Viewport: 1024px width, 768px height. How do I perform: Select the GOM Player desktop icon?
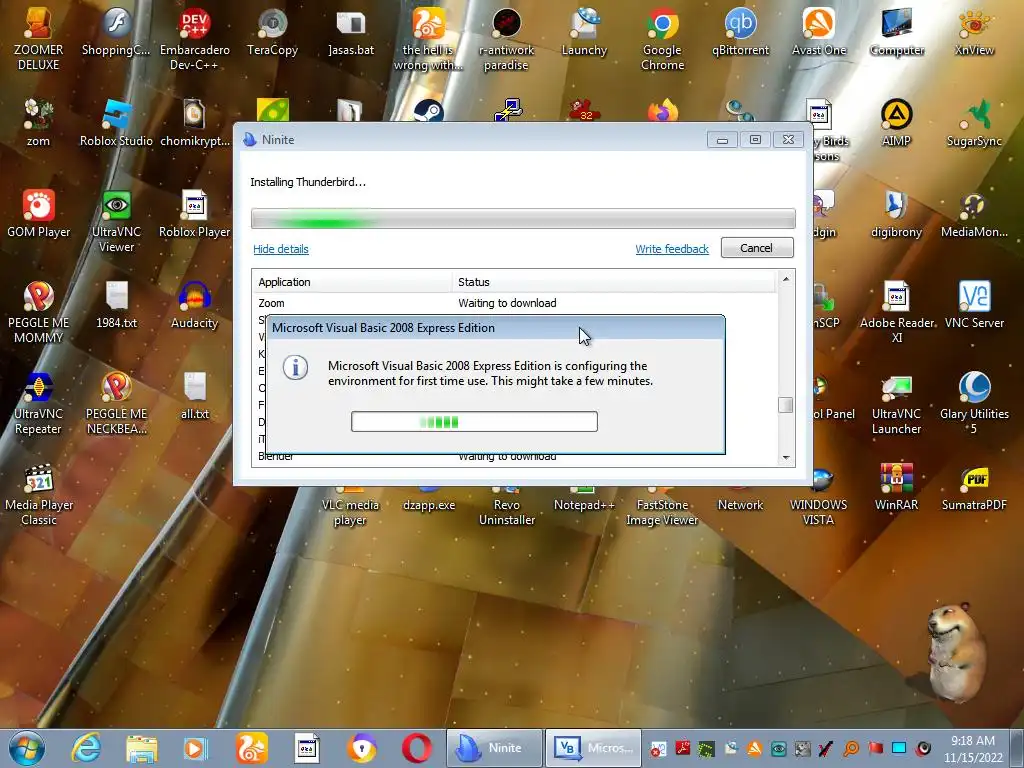click(x=38, y=214)
